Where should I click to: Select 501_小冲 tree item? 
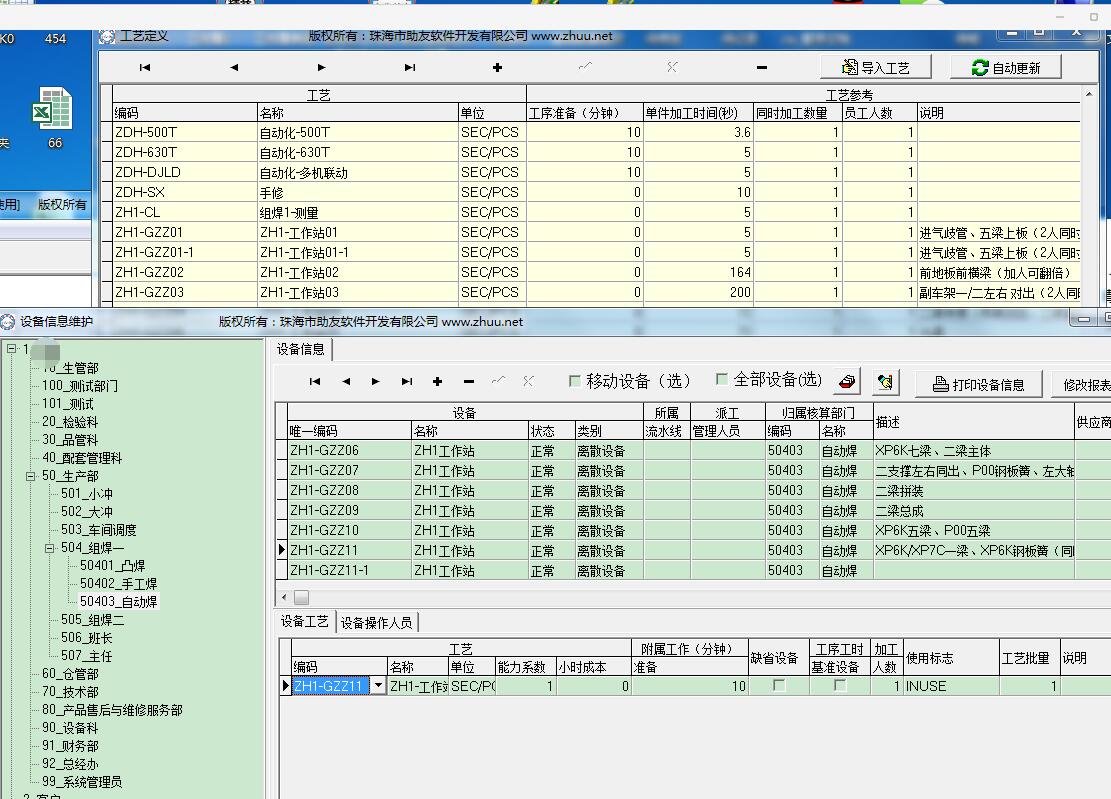click(x=86, y=494)
